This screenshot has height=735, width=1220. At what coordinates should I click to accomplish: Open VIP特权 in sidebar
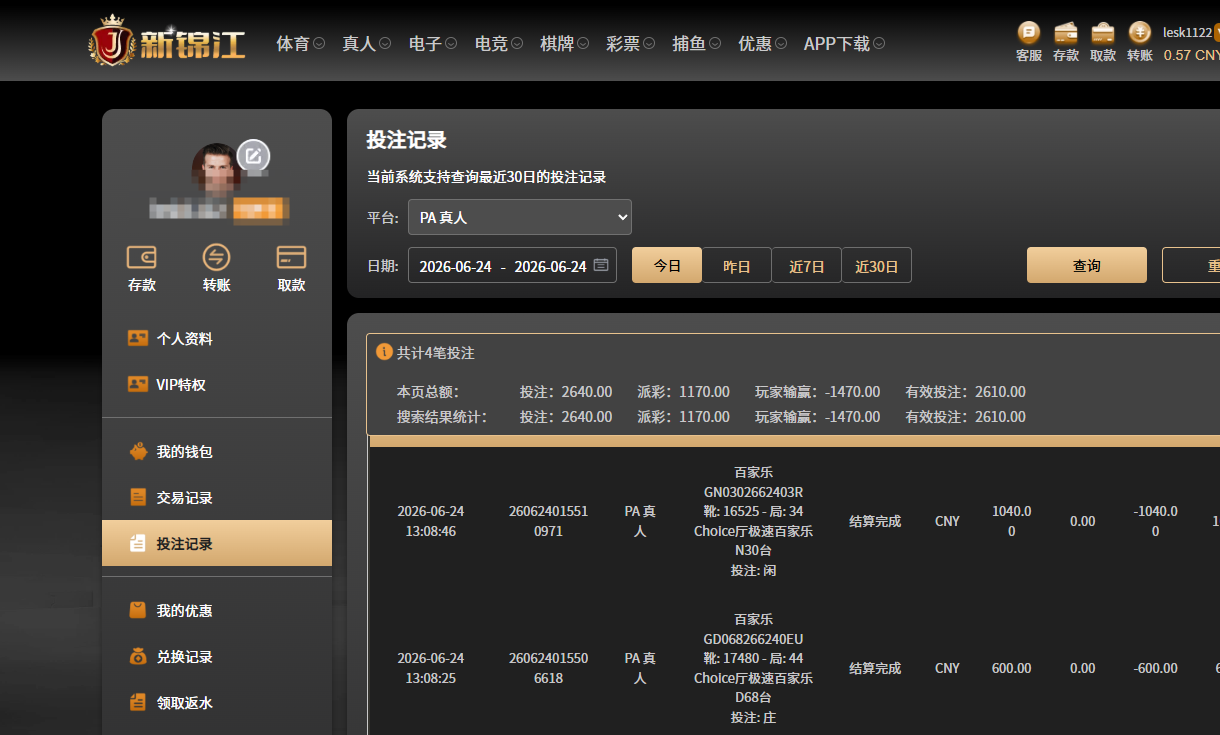(217, 385)
